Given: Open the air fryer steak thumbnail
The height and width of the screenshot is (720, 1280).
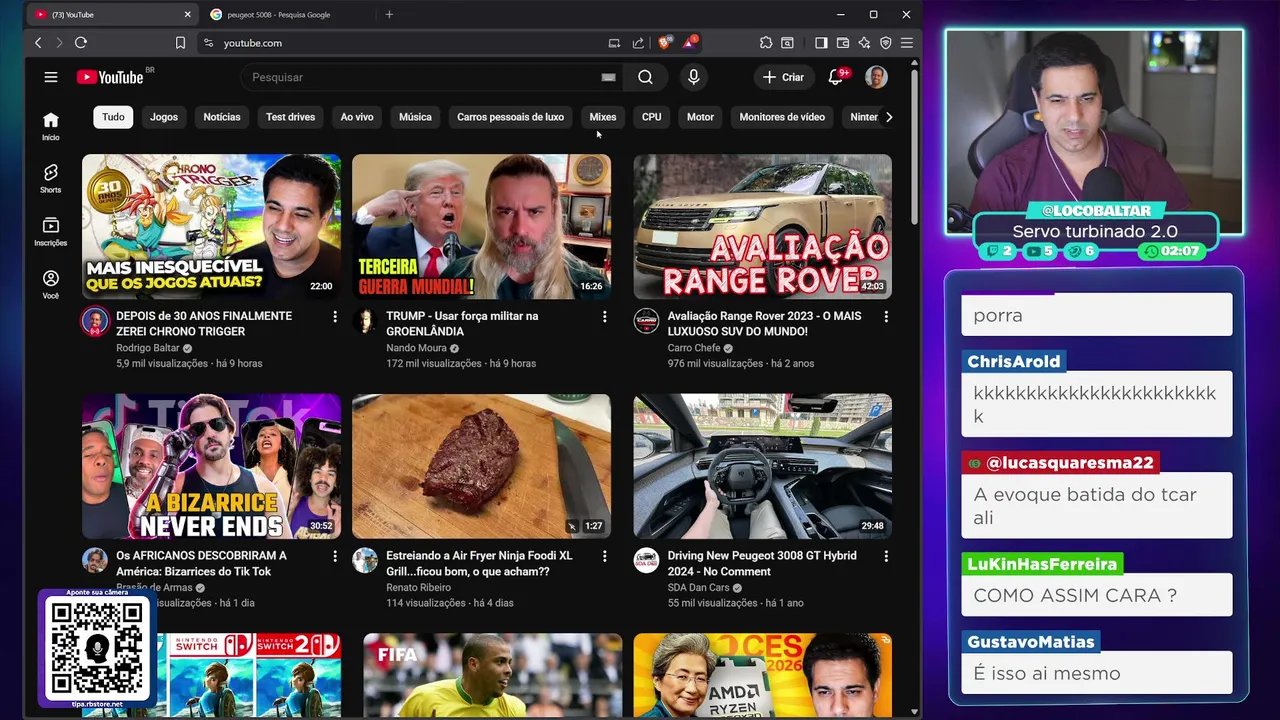Looking at the screenshot, I should pyautogui.click(x=481, y=466).
